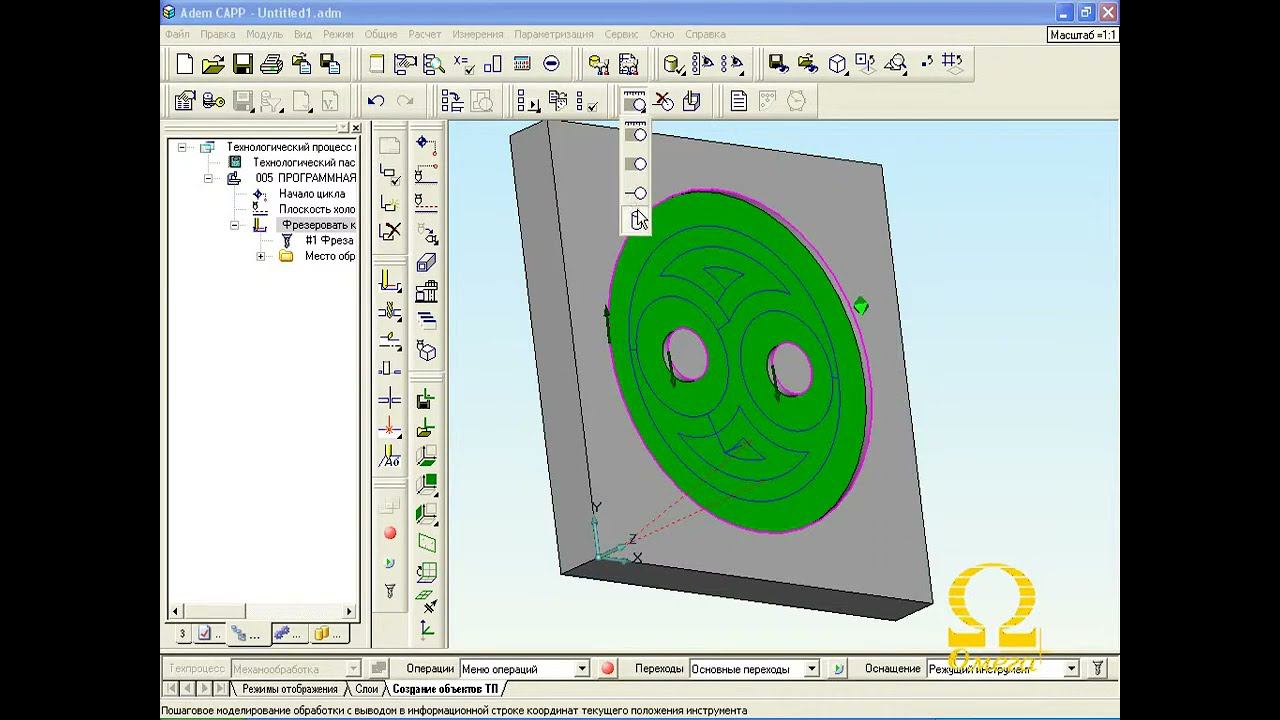Create a new document via blank page icon
1280x720 pixels.
click(x=185, y=64)
